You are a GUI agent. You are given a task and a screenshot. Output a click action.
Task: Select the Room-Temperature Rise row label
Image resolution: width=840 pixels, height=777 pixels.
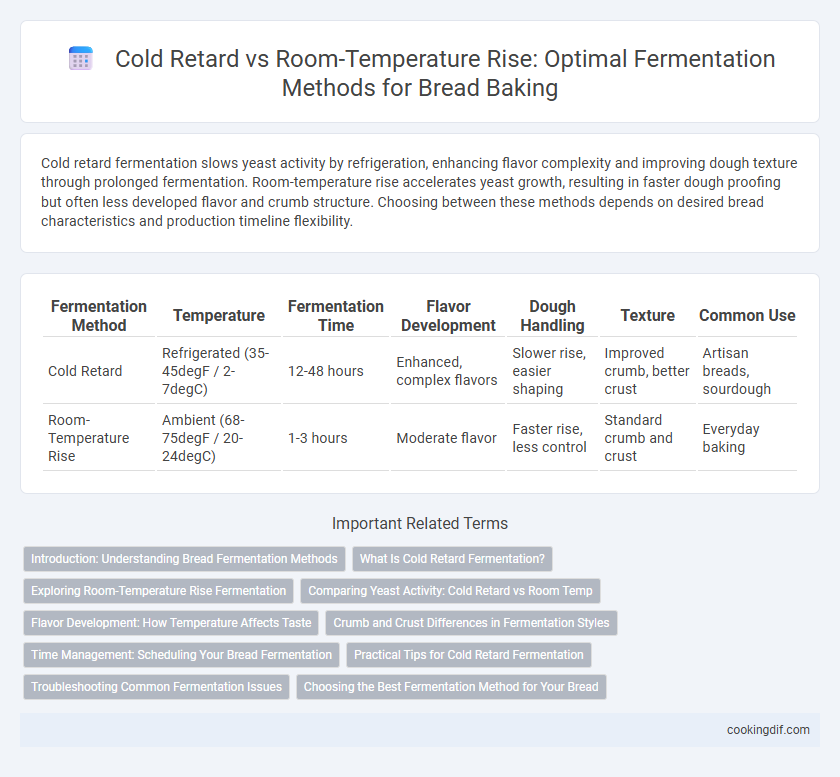point(88,438)
